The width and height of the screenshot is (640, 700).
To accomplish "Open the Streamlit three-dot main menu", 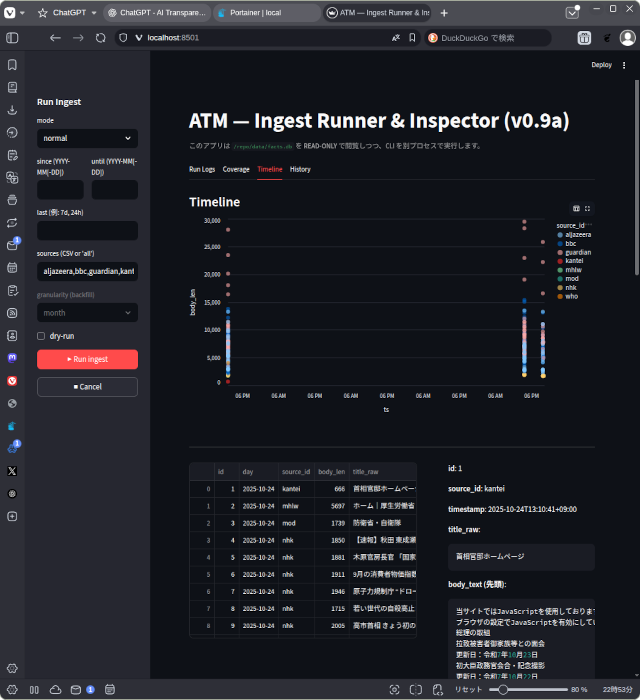I will 625,65.
